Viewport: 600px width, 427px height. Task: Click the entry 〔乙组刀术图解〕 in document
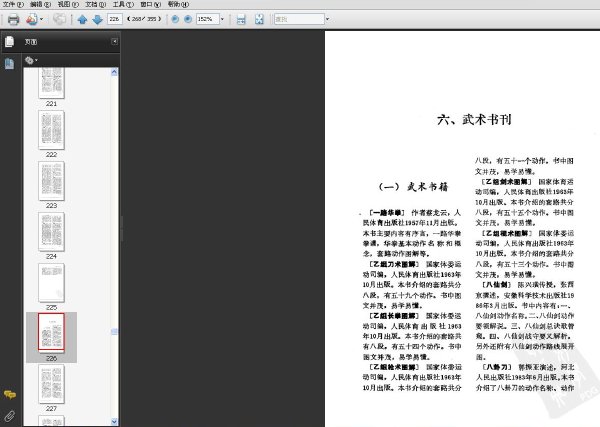[x=394, y=264]
